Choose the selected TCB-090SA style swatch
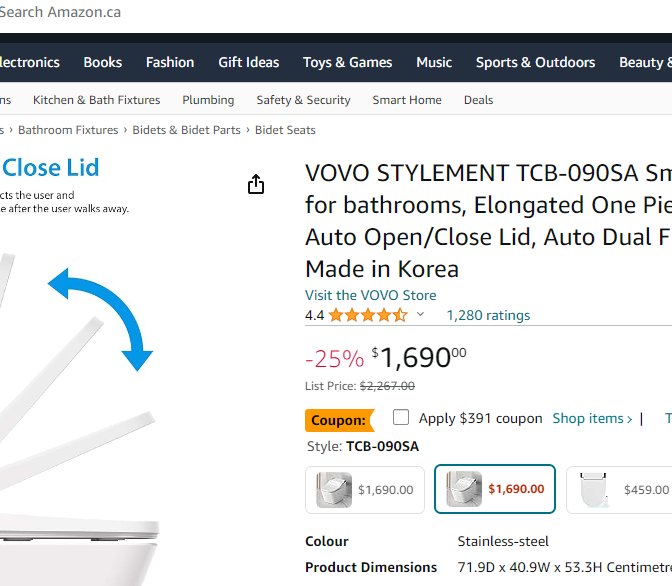This screenshot has width=672, height=586. tap(495, 490)
